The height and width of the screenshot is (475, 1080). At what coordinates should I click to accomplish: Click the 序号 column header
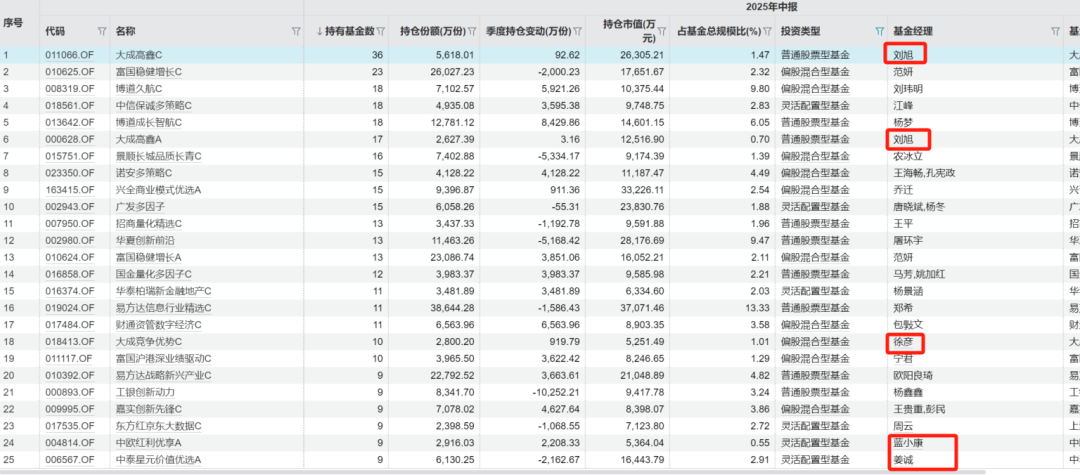click(13, 24)
